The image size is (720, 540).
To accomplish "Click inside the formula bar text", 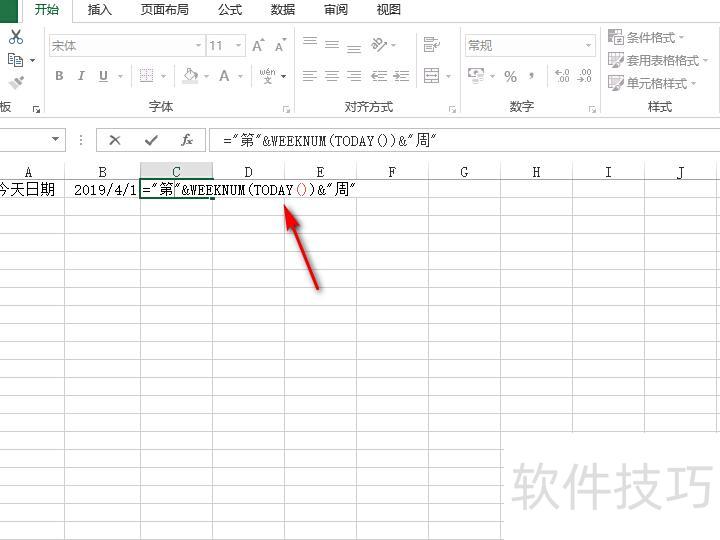I will coord(330,141).
